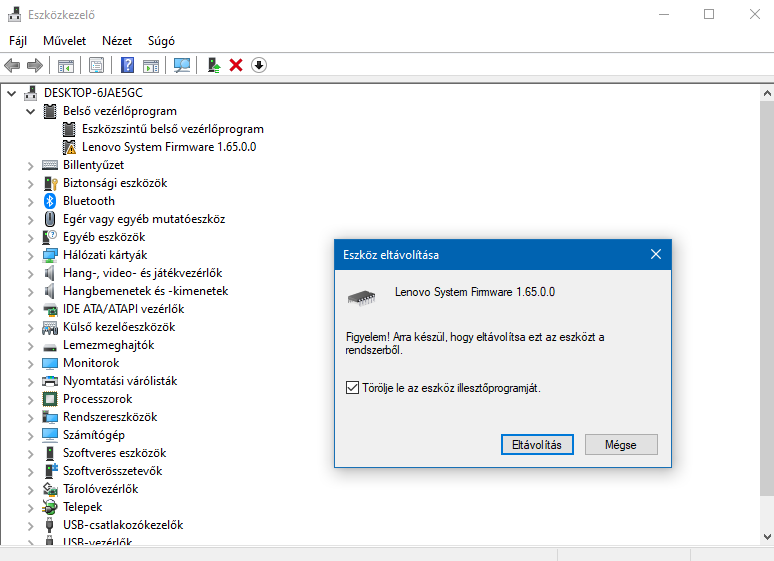This screenshot has width=774, height=561.
Task: Click the chip icon in the removal dialog
Action: pyautogui.click(x=361, y=298)
